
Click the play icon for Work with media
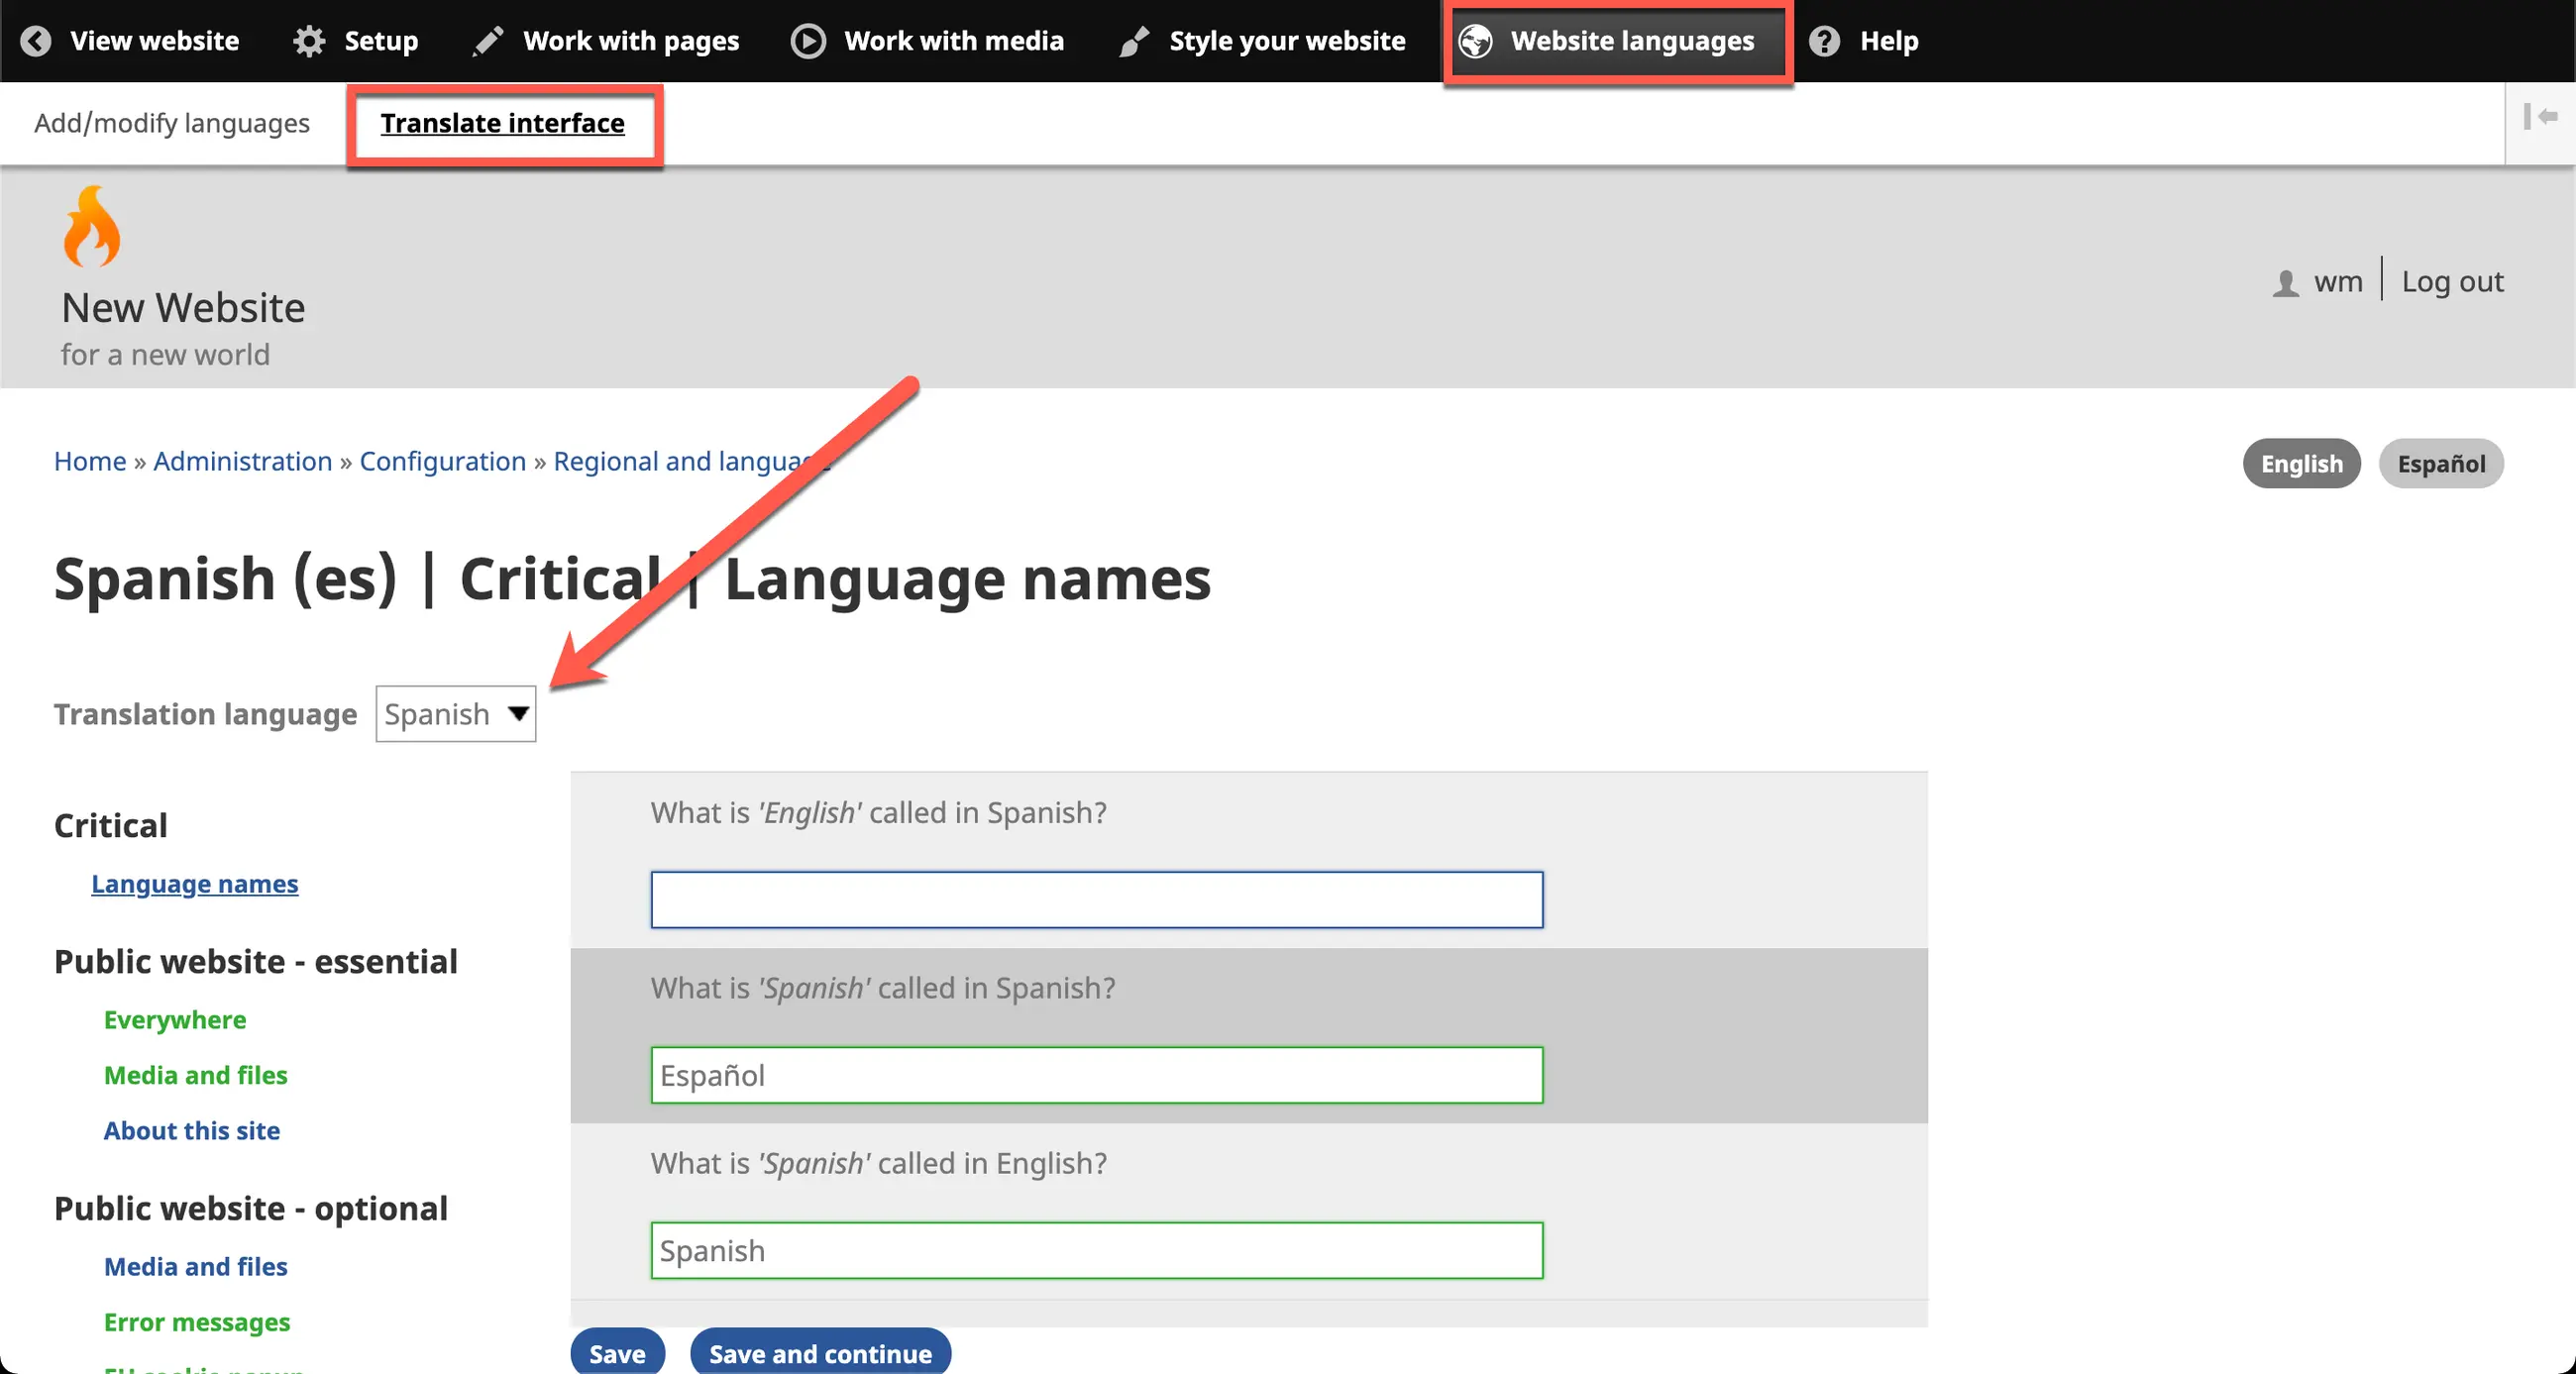click(x=808, y=41)
